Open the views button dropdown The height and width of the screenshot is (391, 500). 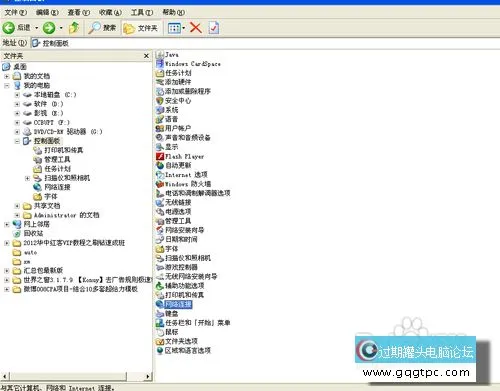click(184, 28)
